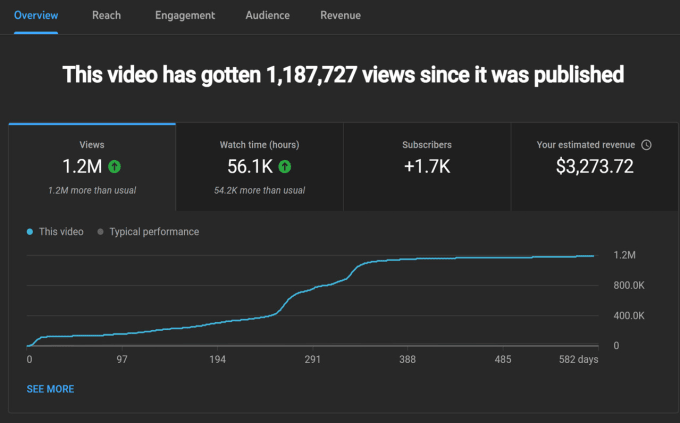Click the 291 day axis label
The height and width of the screenshot is (423, 680).
coord(312,360)
